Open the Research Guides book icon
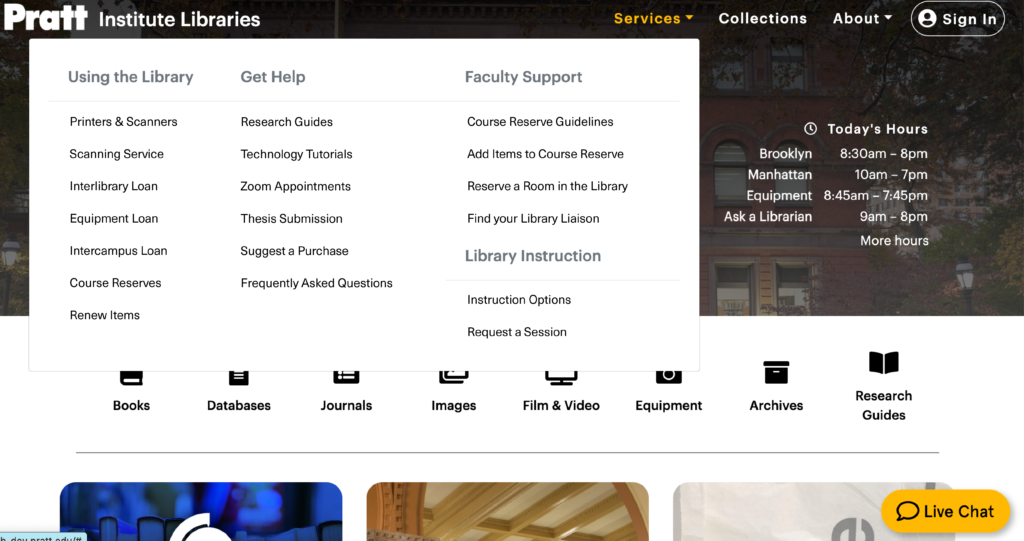Screen dimensions: 1024x541 coord(884,363)
